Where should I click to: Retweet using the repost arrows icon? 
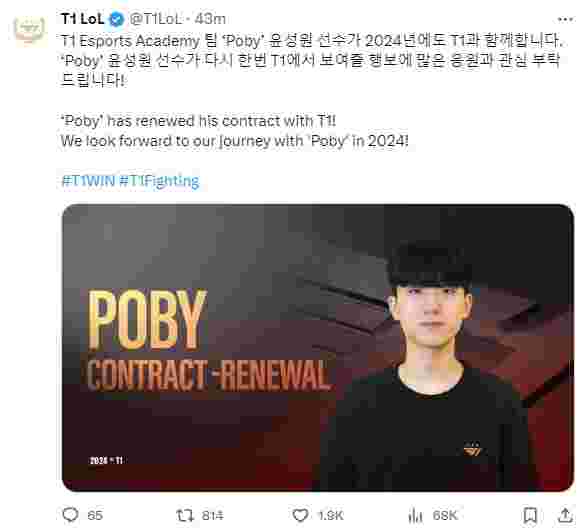pos(185,515)
